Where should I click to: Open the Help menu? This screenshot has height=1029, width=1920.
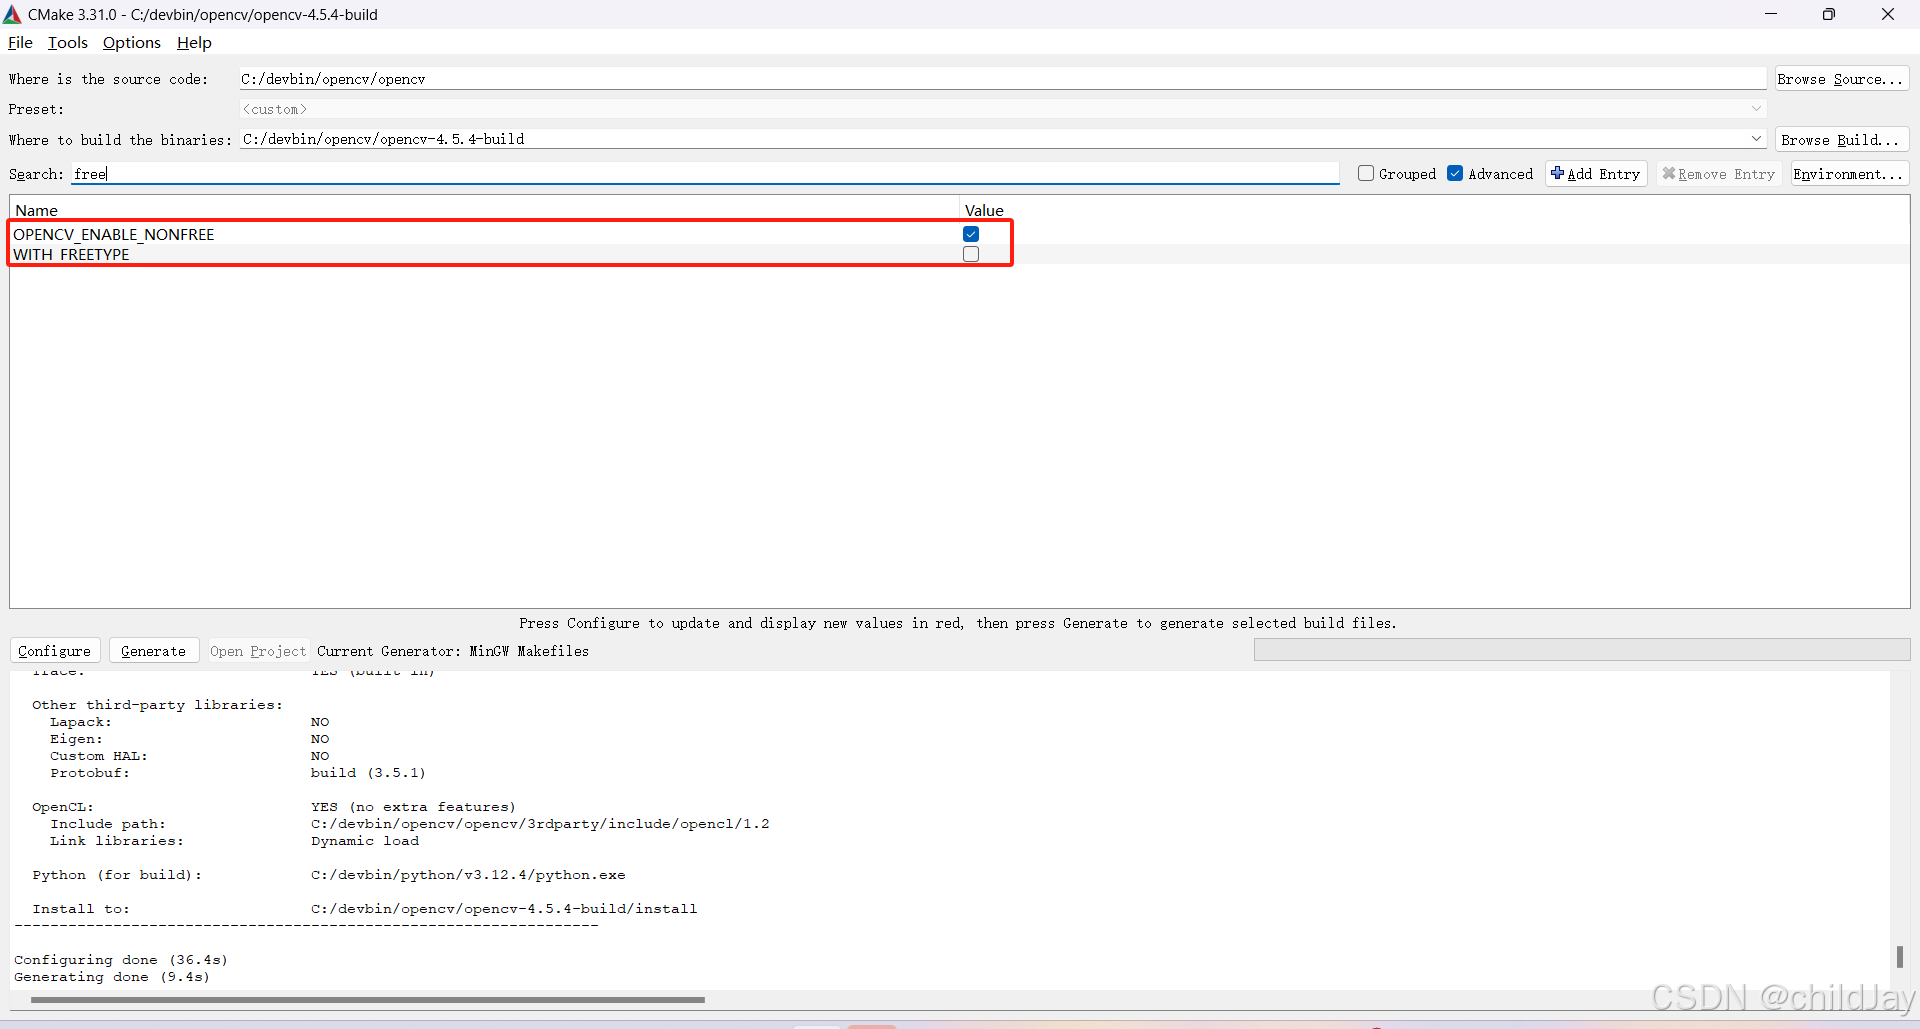194,43
